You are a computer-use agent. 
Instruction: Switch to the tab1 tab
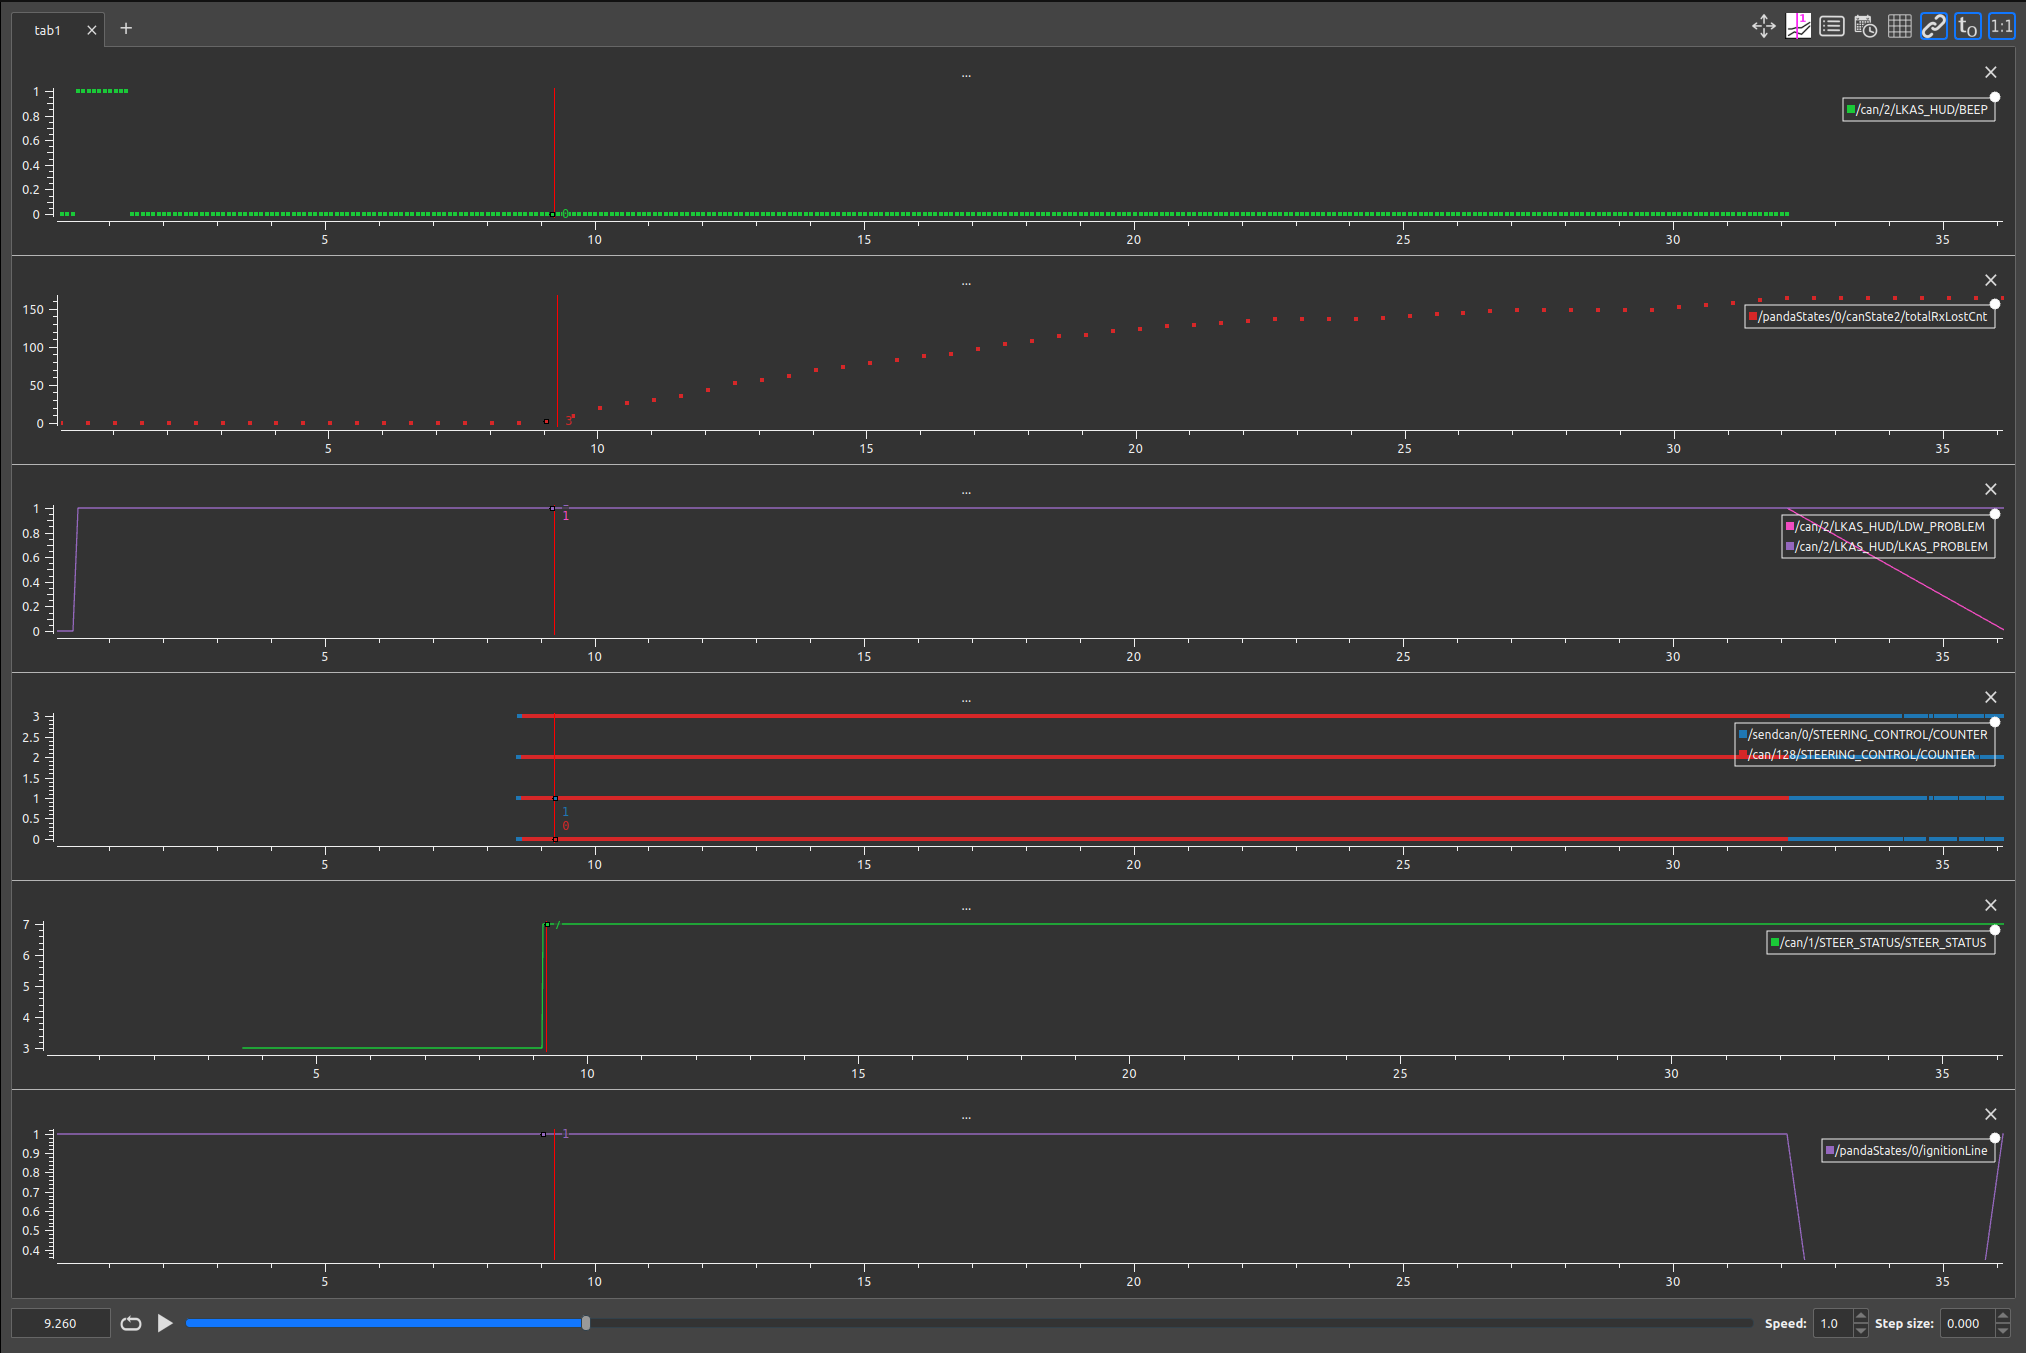(x=47, y=30)
